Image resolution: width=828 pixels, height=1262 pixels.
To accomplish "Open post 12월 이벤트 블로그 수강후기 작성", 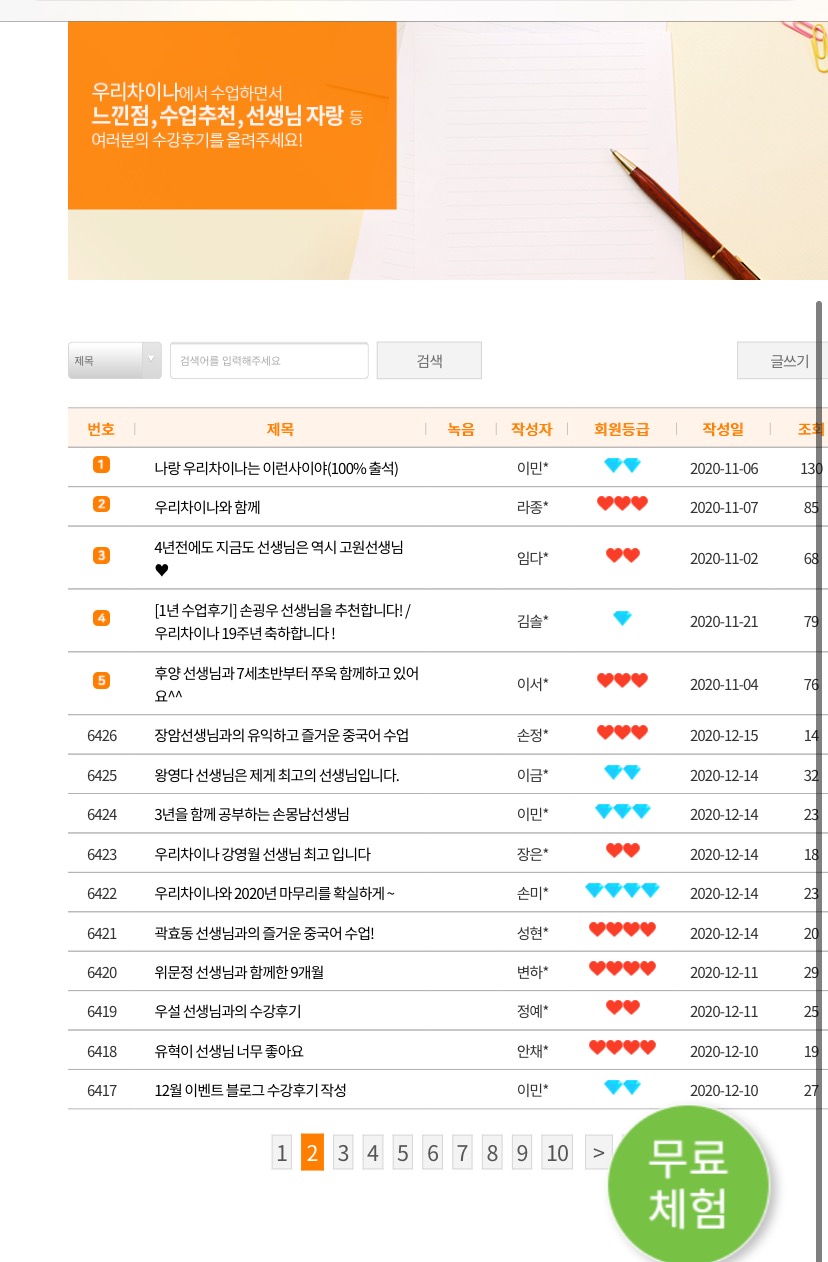I will pyautogui.click(x=250, y=1090).
